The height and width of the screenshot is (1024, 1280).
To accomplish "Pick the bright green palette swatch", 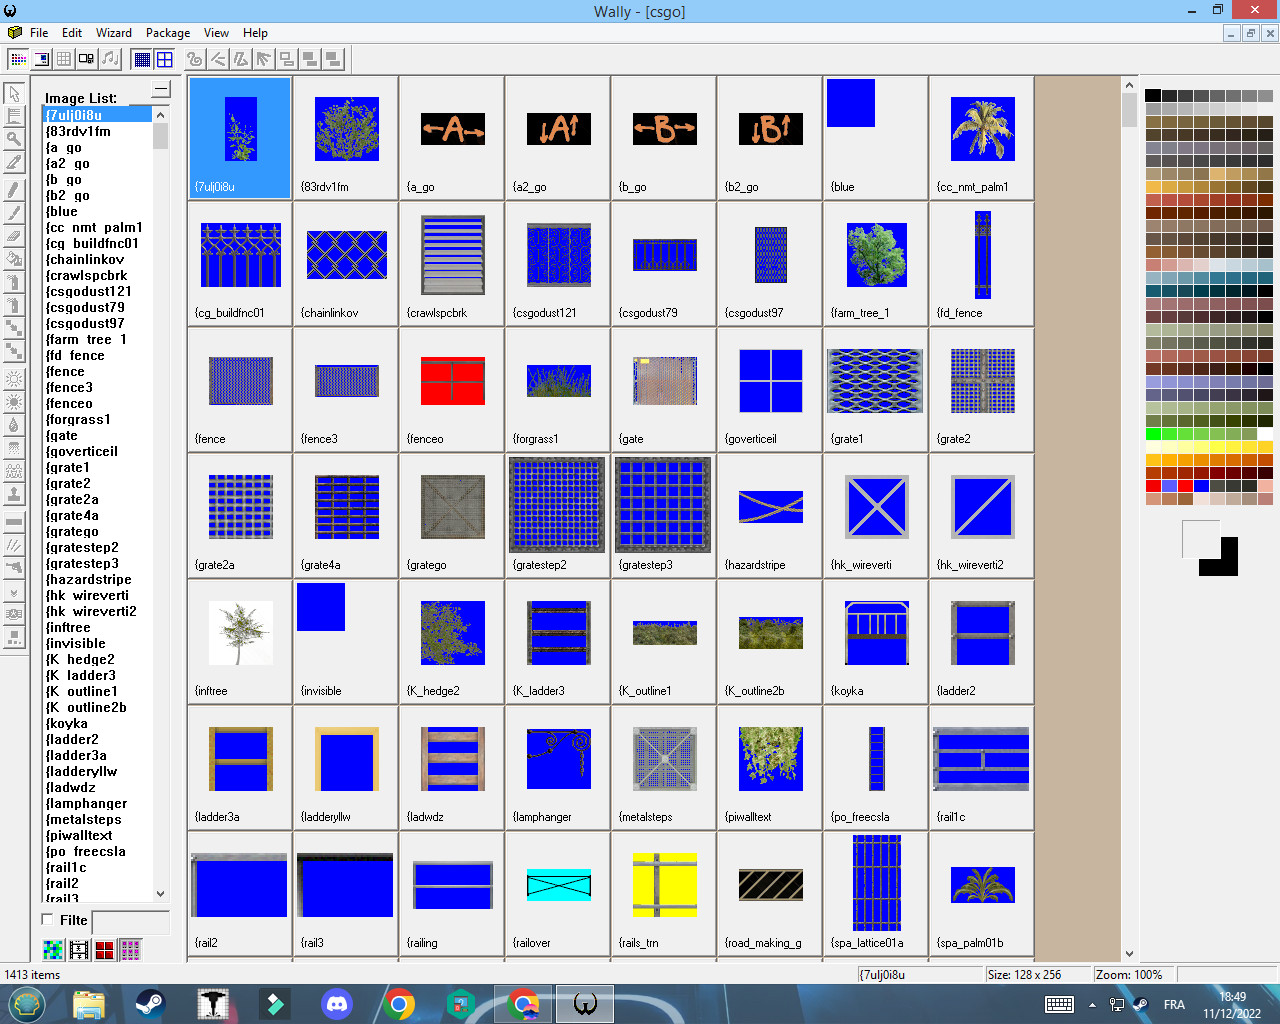I will [1153, 434].
